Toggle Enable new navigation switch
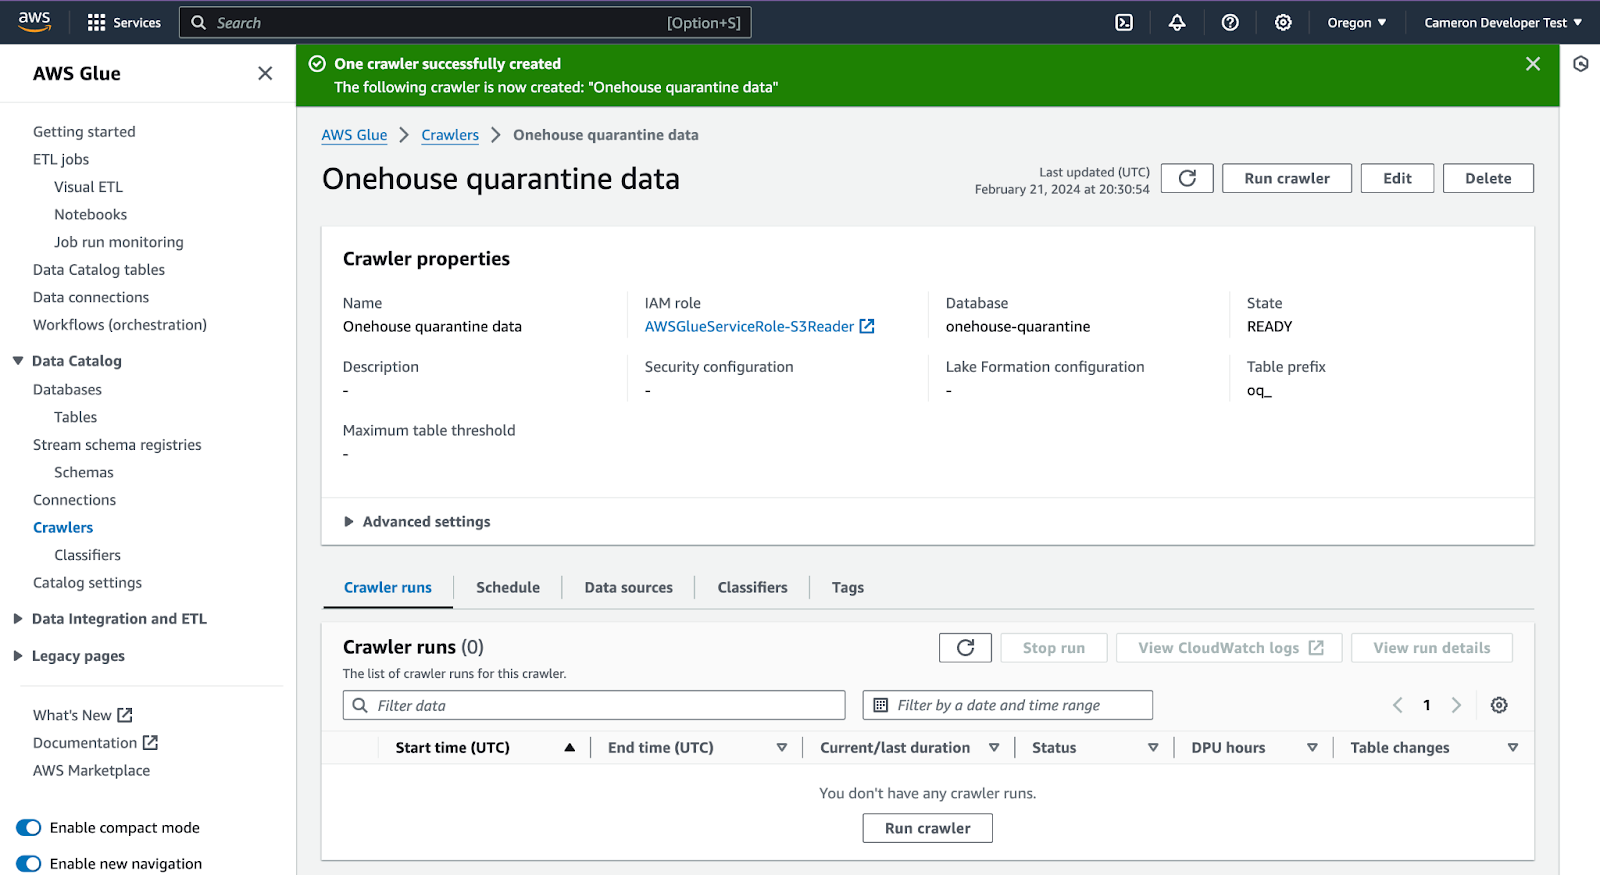The height and width of the screenshot is (875, 1600). [29, 864]
